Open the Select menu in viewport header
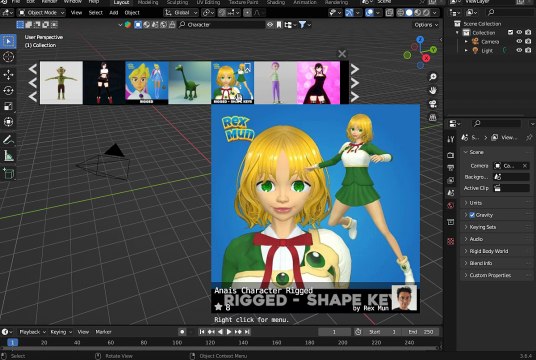536x360 pixels. click(95, 13)
